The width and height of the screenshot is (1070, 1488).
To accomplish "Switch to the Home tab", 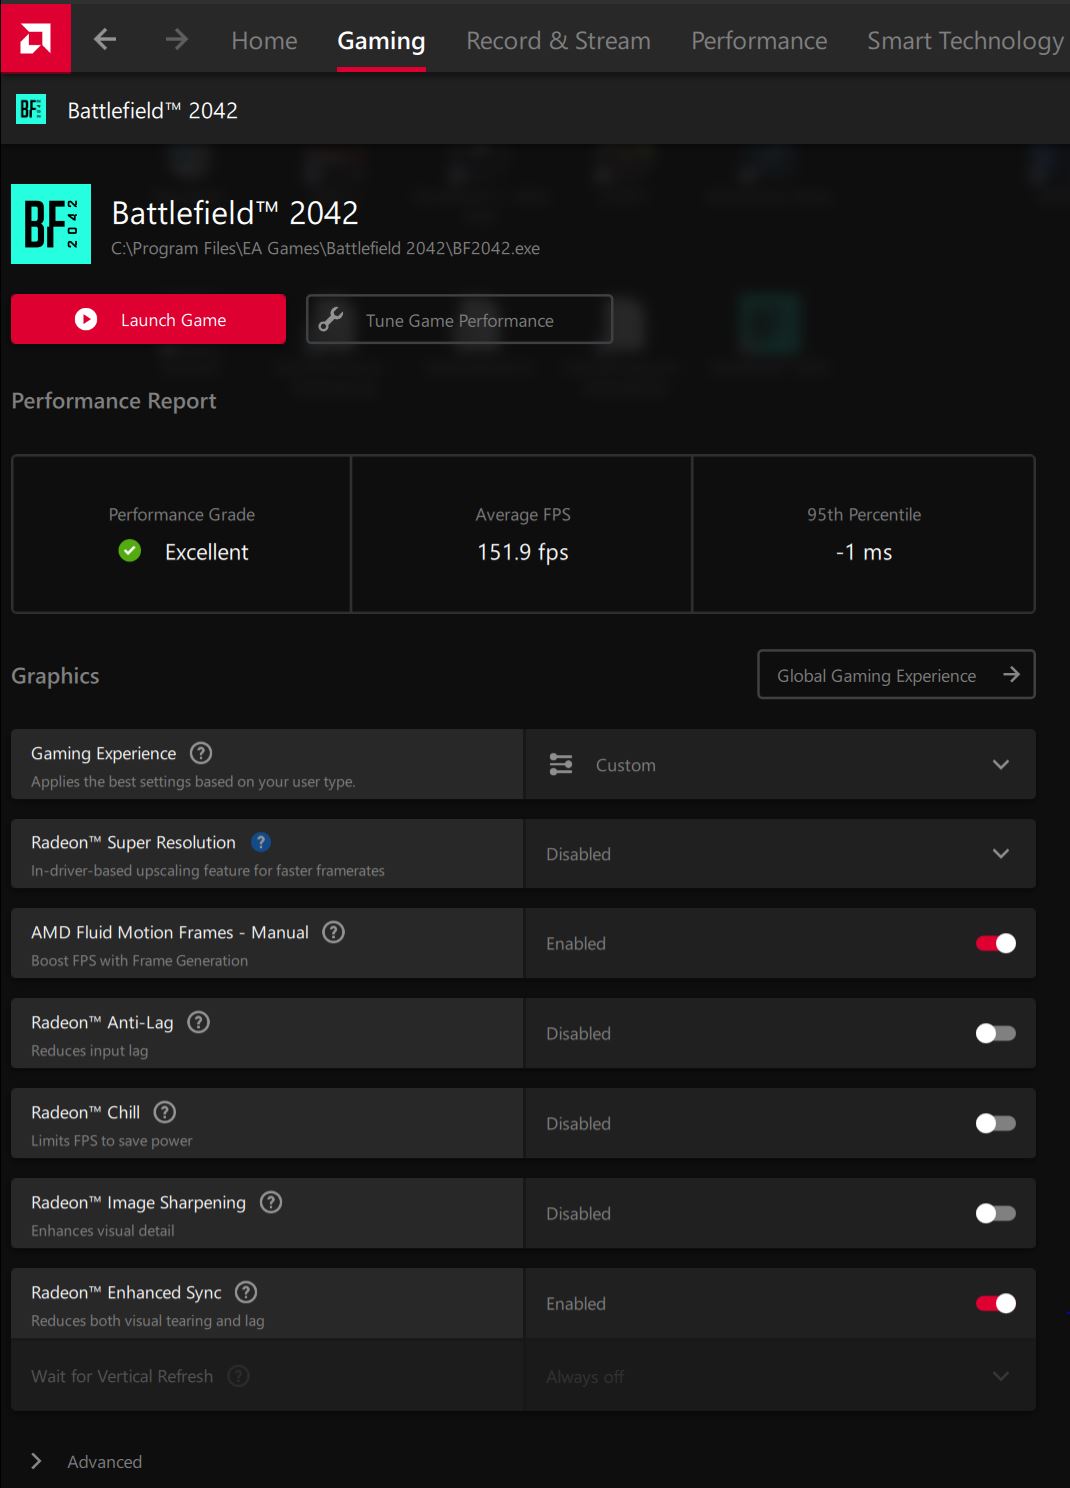I will 264,41.
